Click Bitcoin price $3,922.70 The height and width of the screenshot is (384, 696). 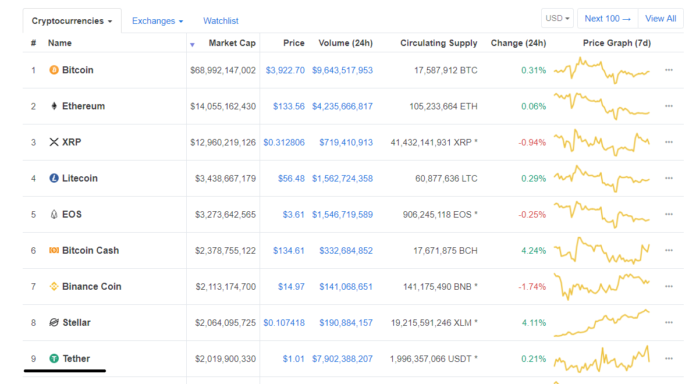click(x=285, y=70)
